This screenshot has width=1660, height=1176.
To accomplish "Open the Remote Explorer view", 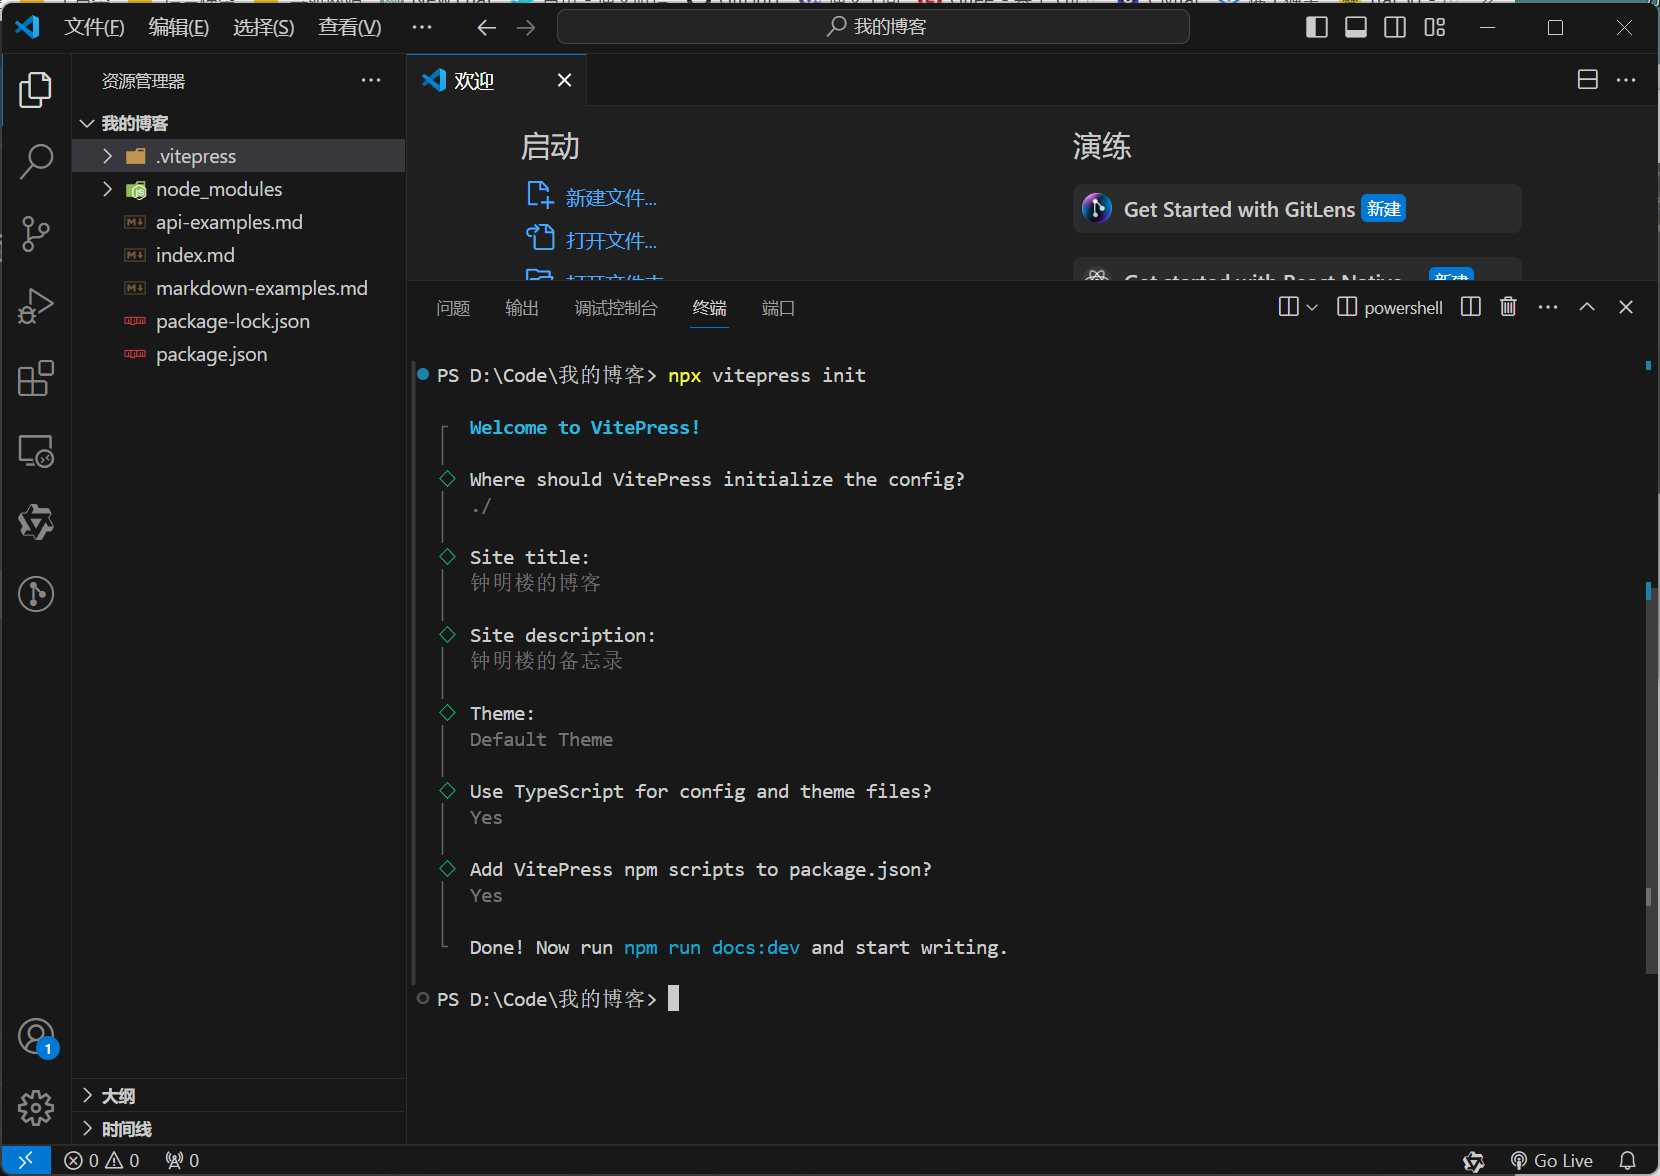I will 36,451.
